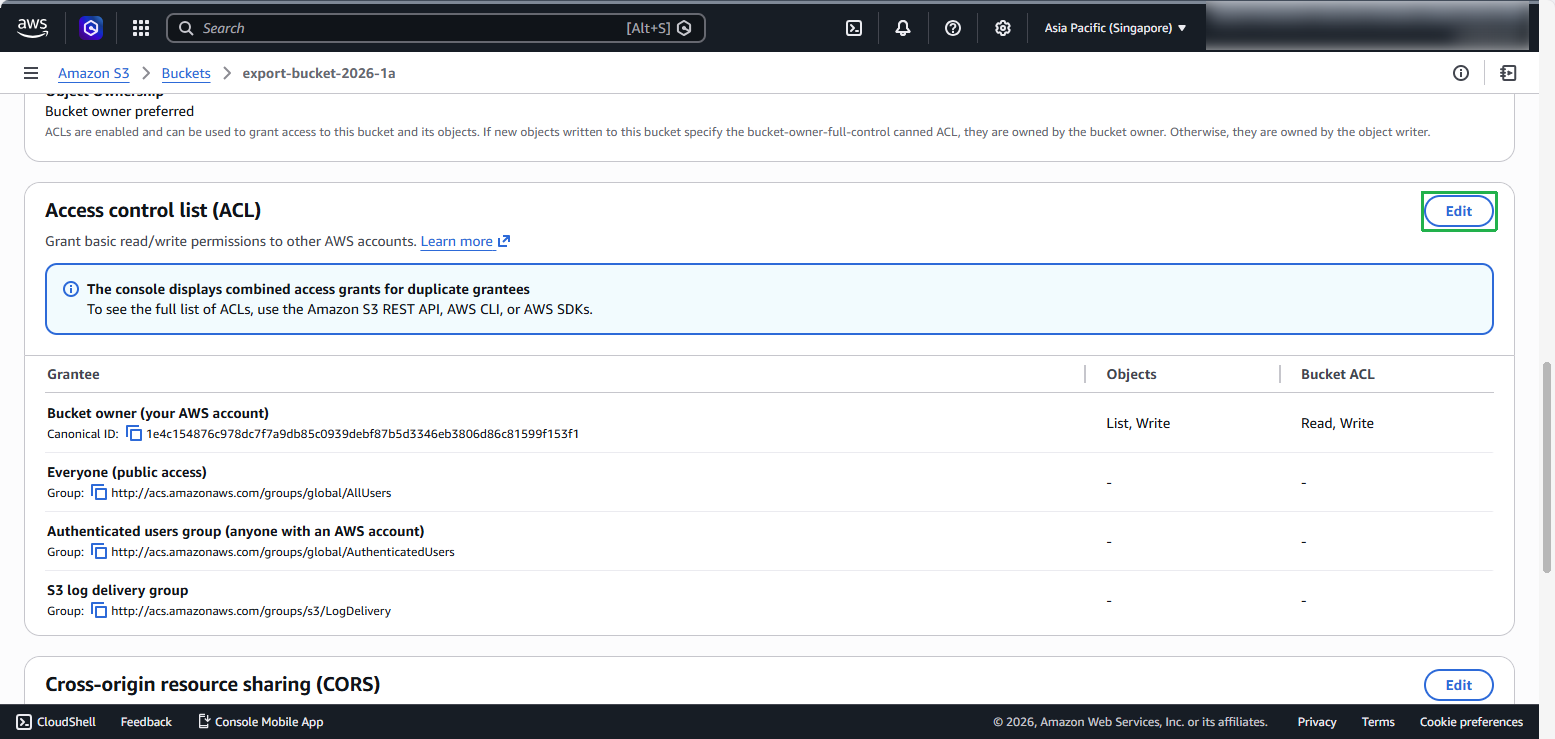Click the Console Mobile App footer icon
The image size is (1555, 739).
[204, 722]
